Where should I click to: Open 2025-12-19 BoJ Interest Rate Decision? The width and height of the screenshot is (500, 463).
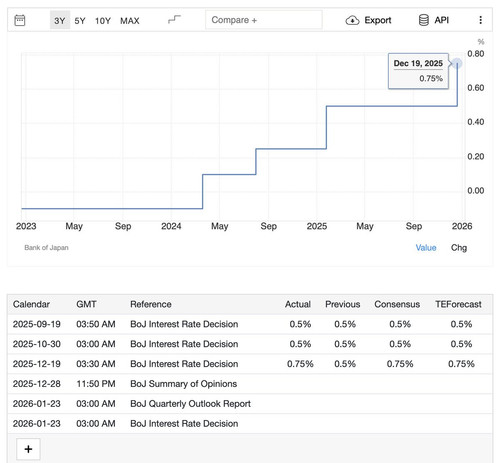tap(184, 364)
